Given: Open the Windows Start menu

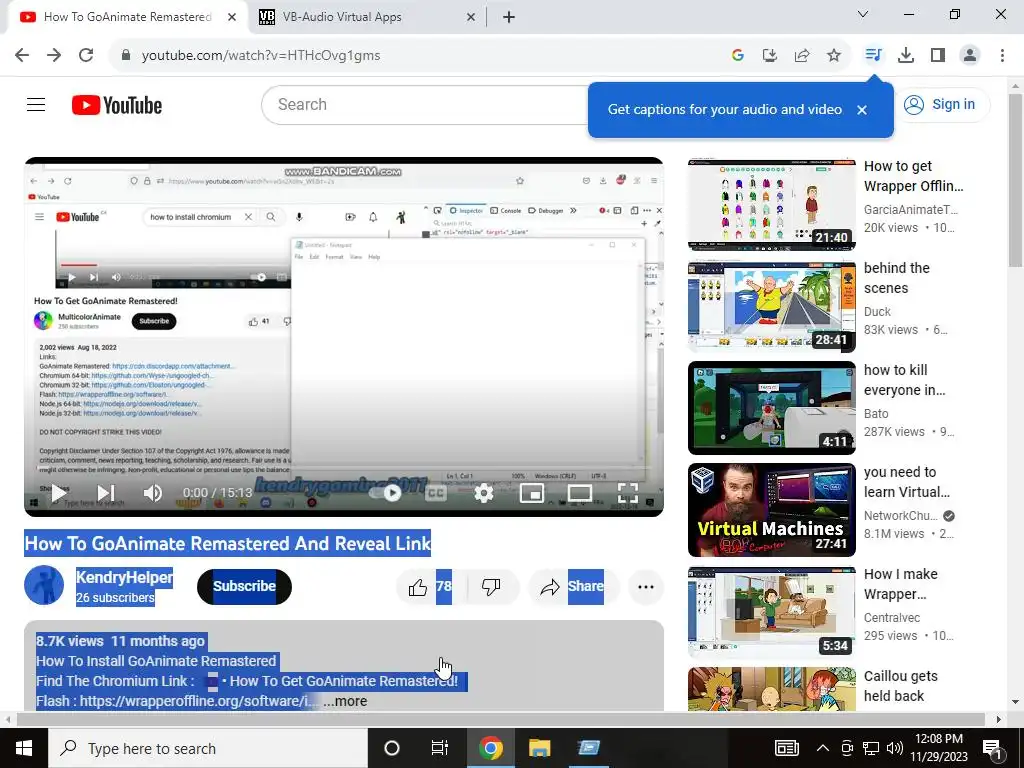Looking at the screenshot, I should click(24, 748).
